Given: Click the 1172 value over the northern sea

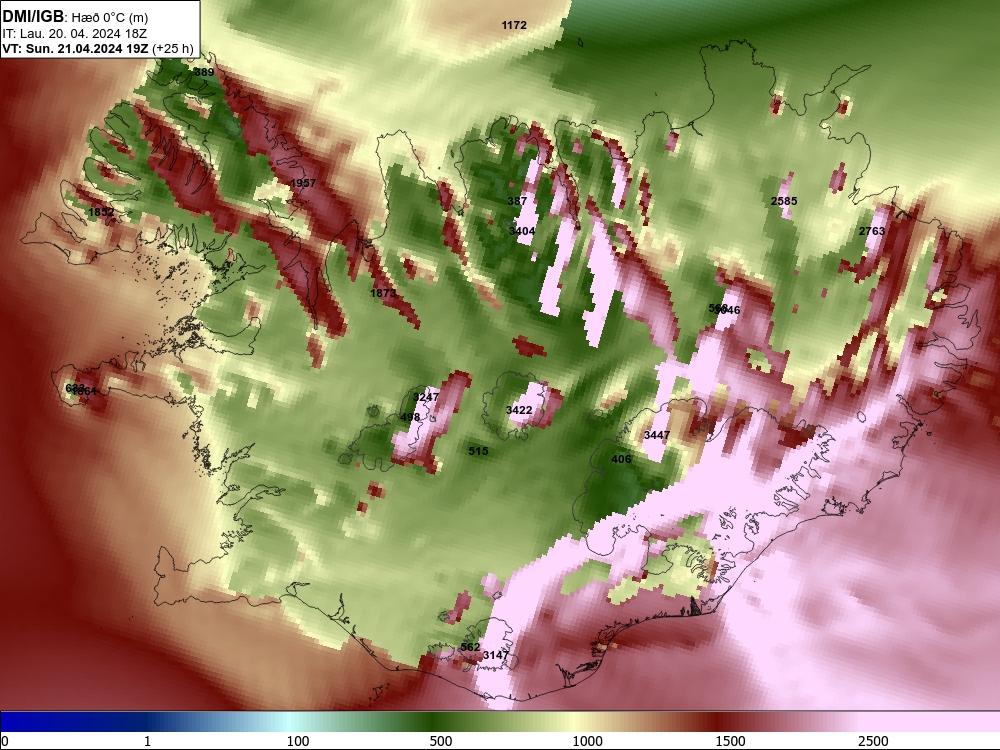Looking at the screenshot, I should [x=514, y=25].
